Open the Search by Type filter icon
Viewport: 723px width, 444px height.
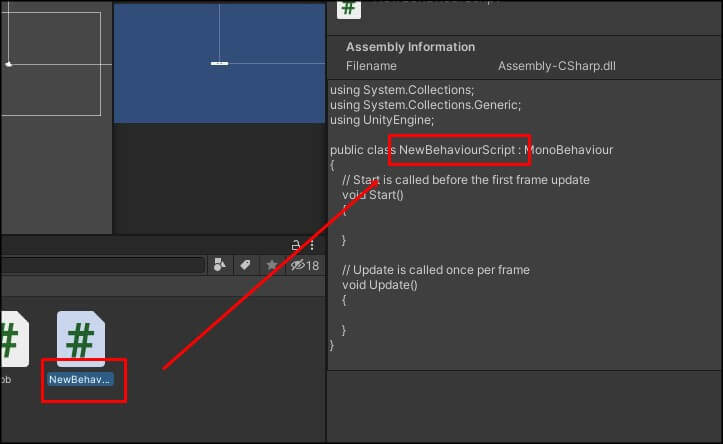click(x=220, y=265)
